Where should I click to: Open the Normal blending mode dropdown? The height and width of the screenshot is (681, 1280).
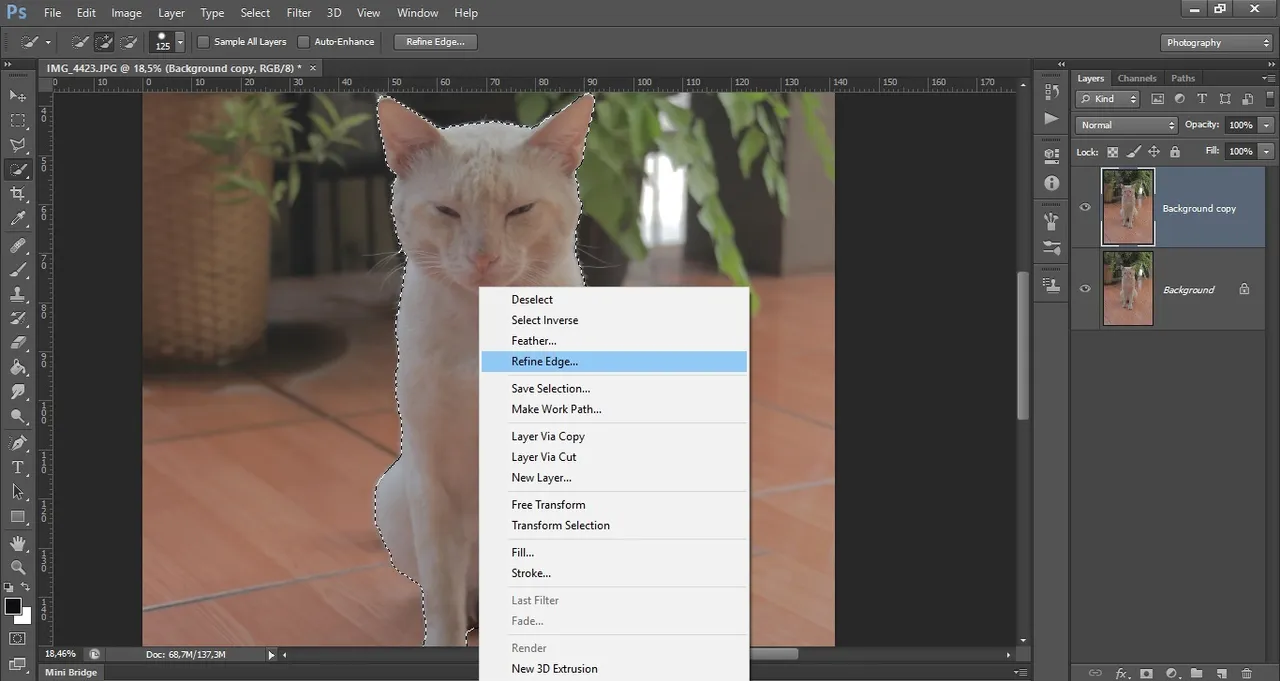(1127, 125)
